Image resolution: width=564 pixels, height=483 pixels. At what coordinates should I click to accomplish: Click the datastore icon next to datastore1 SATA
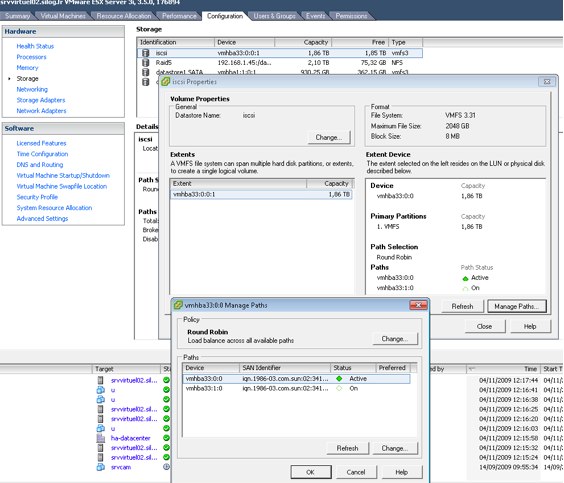(146, 72)
